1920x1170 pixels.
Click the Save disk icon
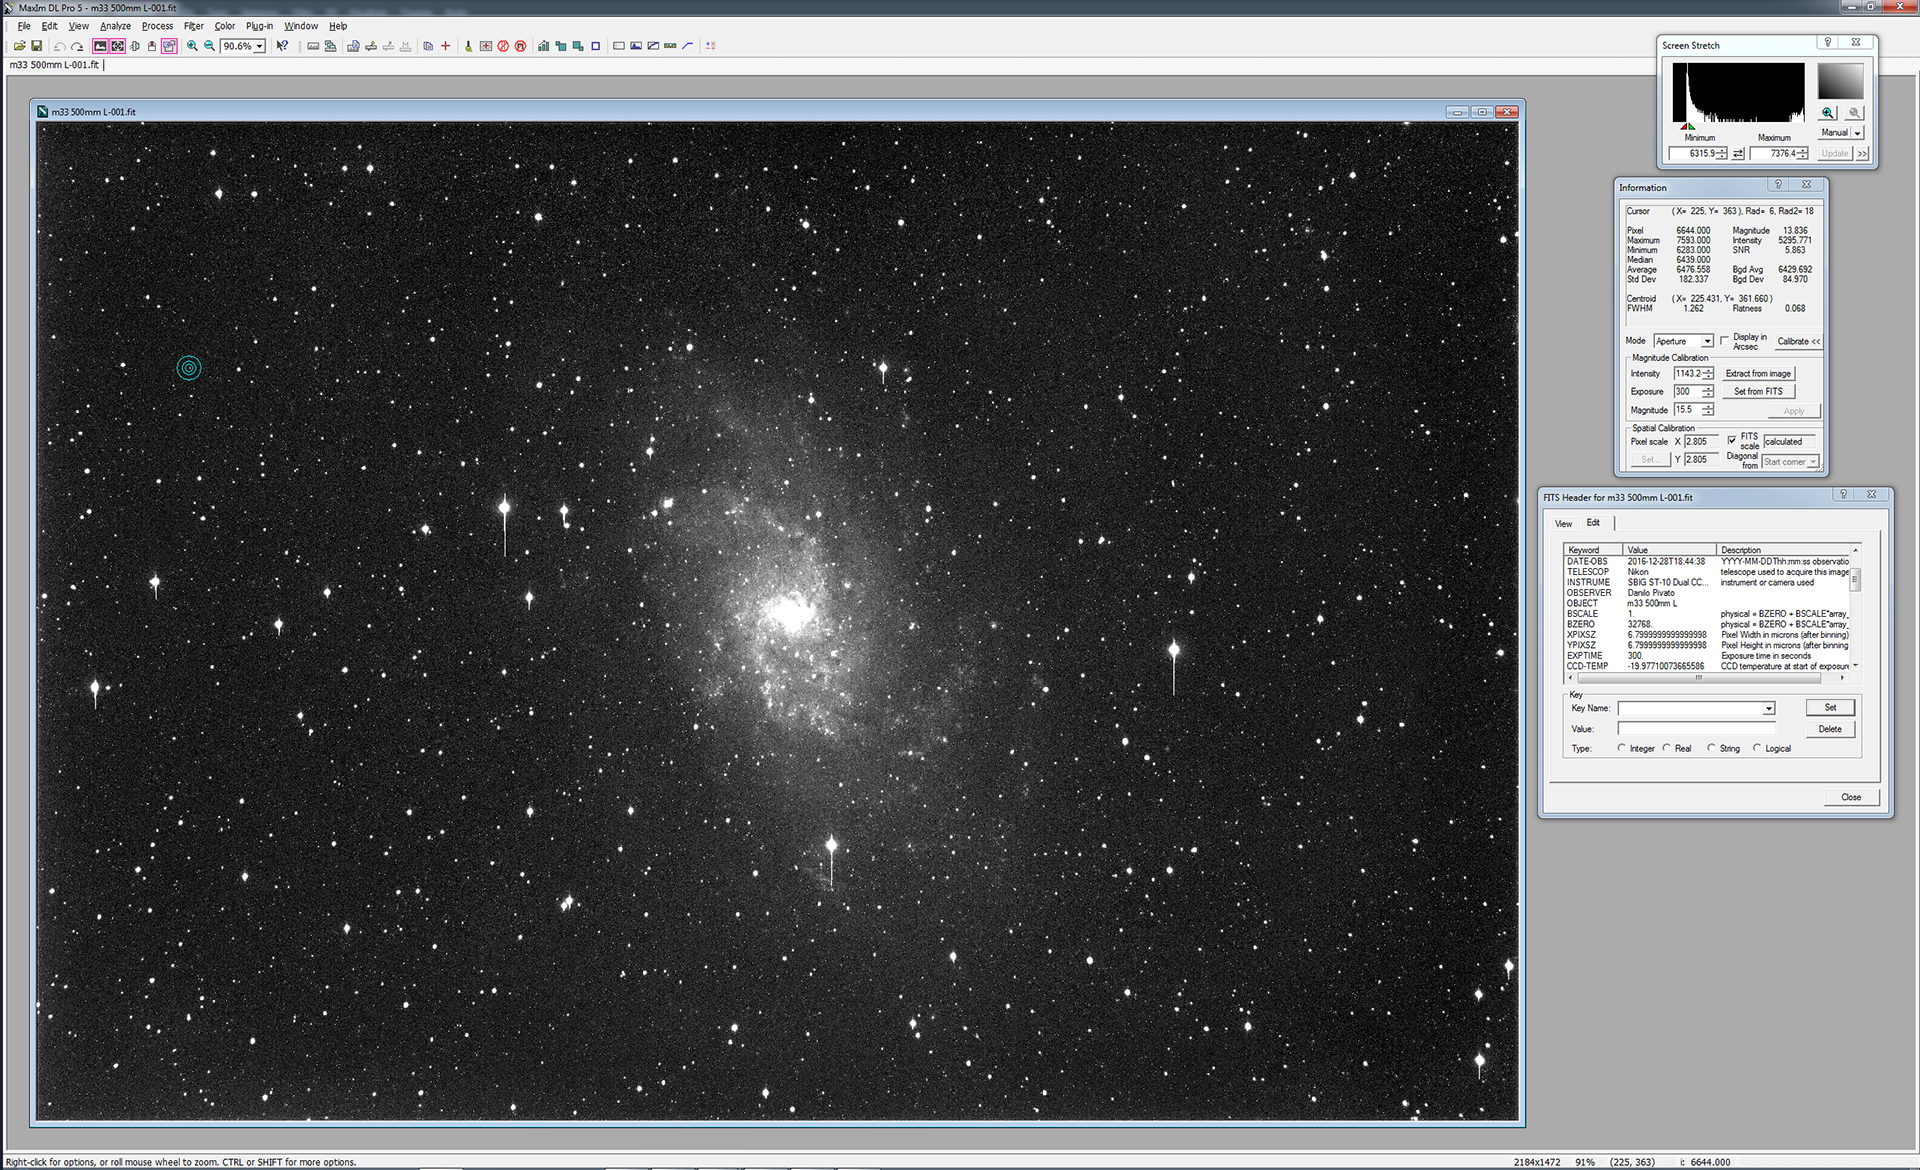37,46
